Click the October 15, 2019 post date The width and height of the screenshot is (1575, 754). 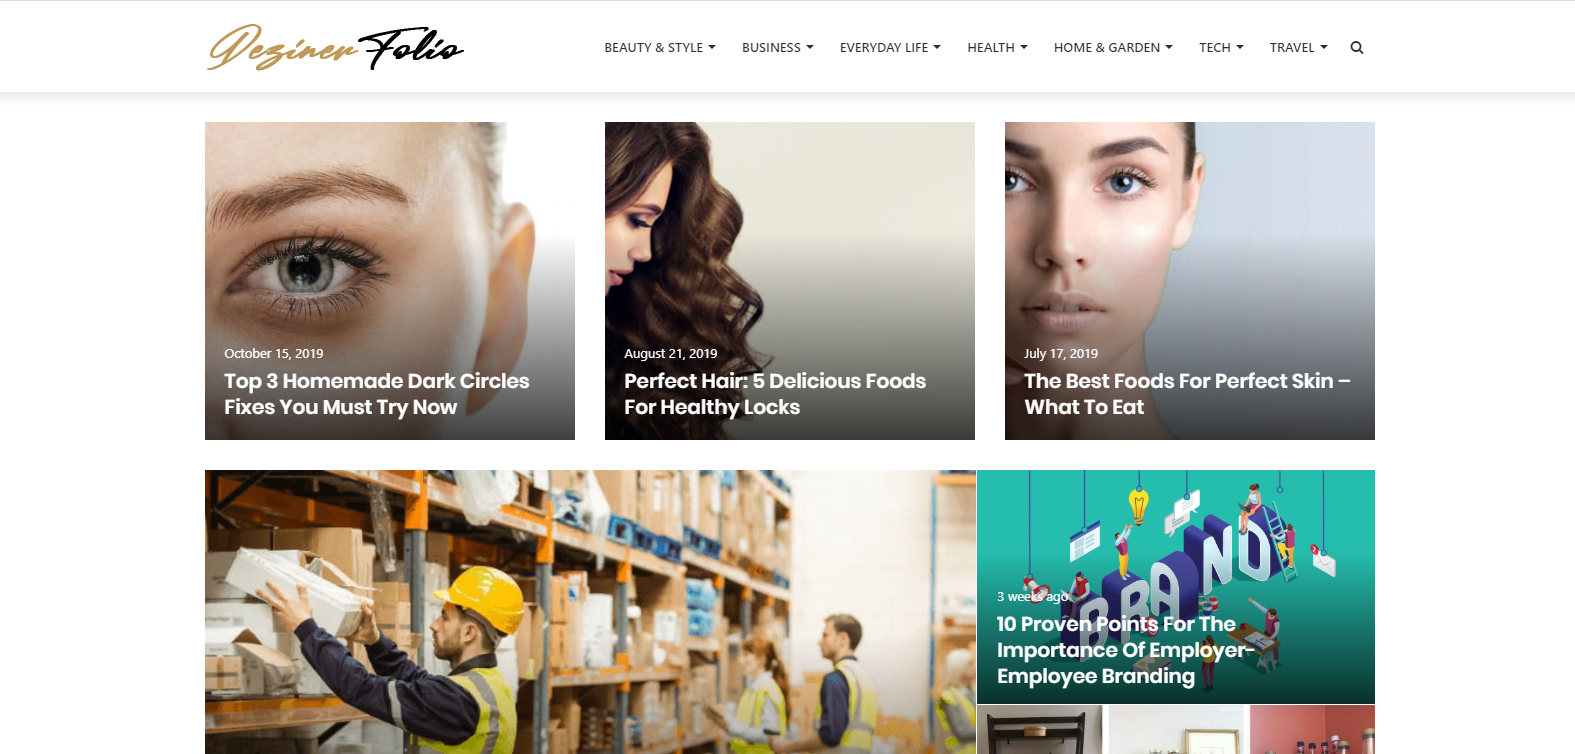pyautogui.click(x=274, y=353)
